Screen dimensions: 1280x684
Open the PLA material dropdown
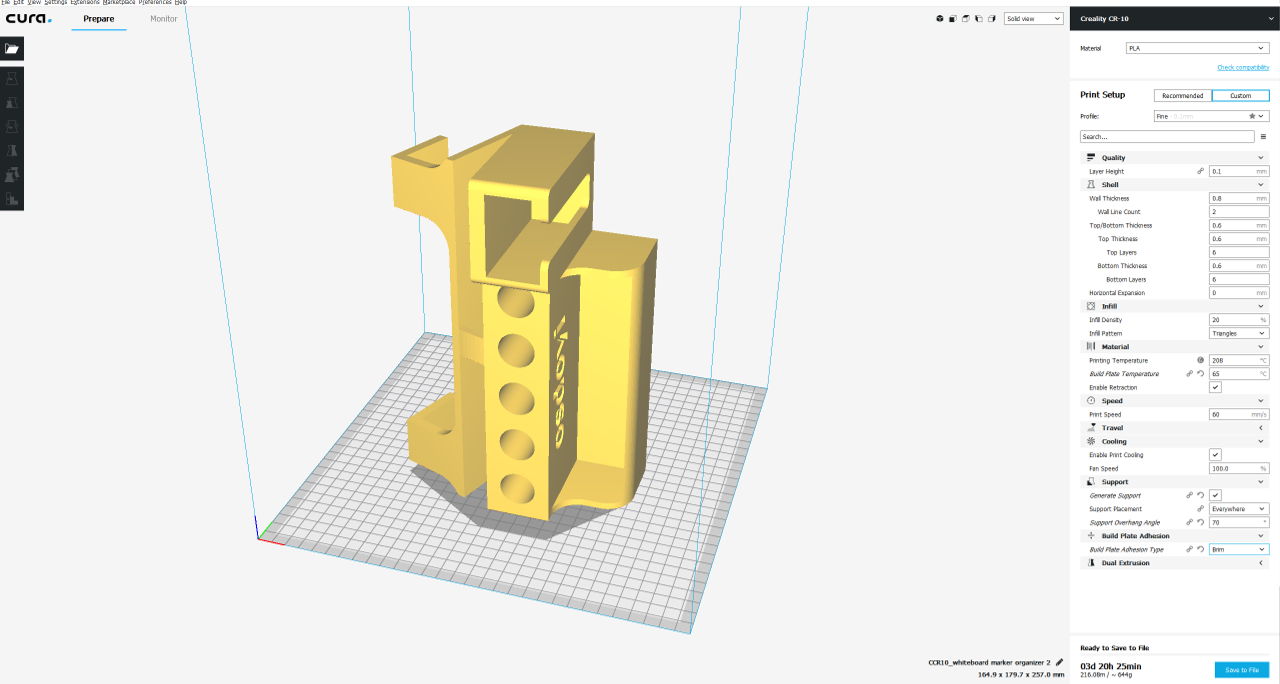click(1197, 48)
